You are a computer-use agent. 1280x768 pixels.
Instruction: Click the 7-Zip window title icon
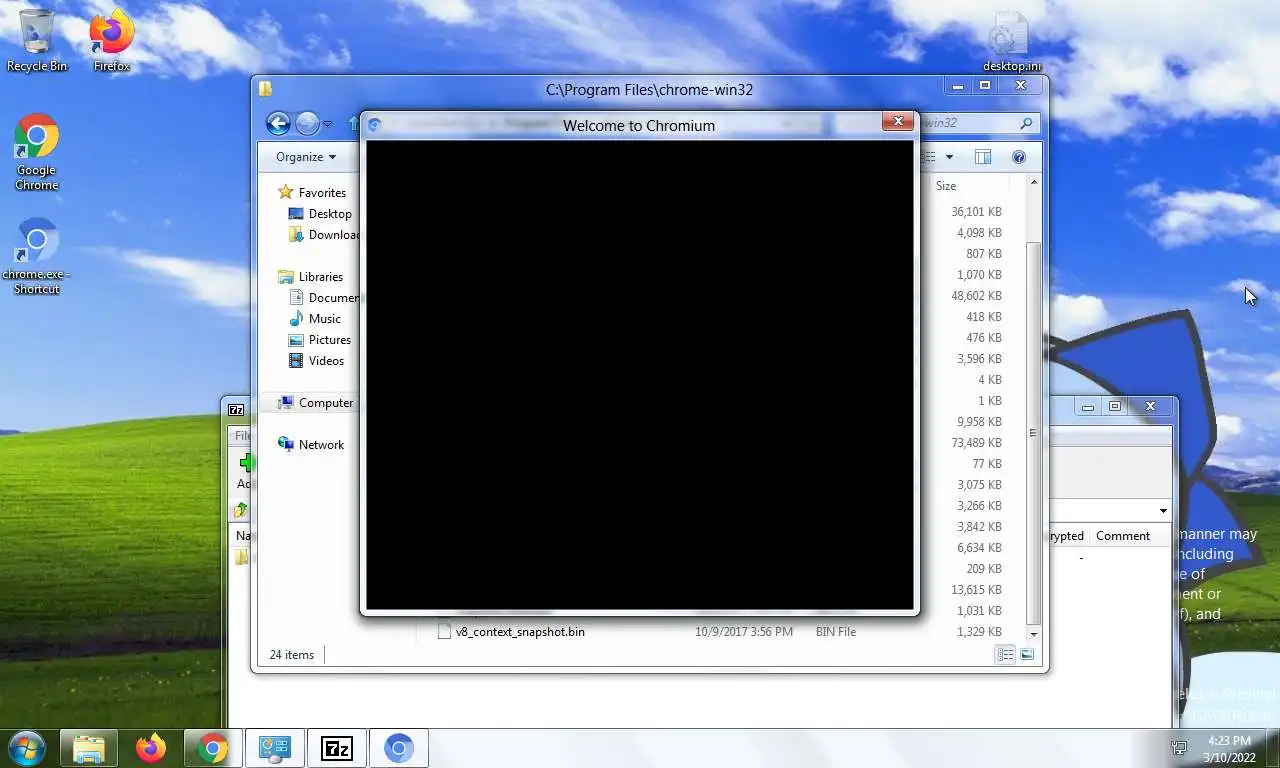click(x=236, y=409)
